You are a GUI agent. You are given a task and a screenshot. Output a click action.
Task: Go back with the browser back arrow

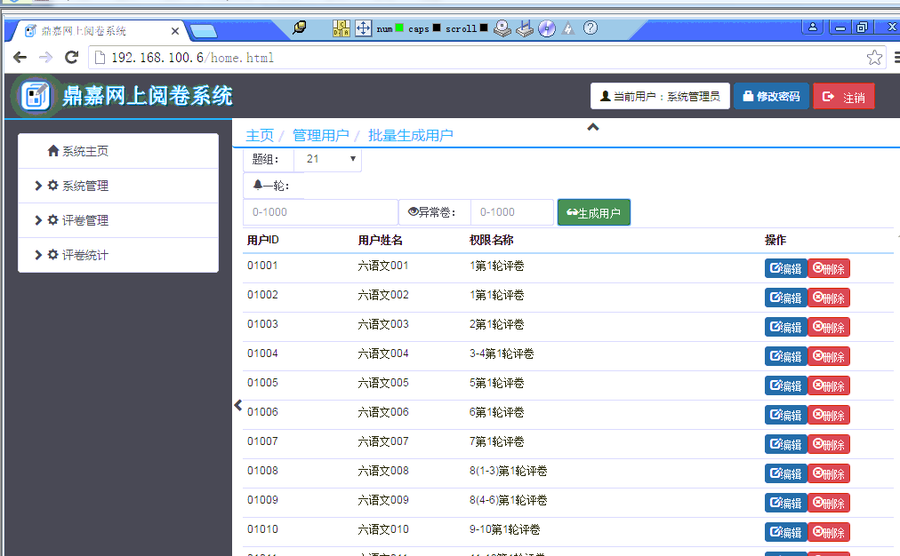pyautogui.click(x=20, y=57)
